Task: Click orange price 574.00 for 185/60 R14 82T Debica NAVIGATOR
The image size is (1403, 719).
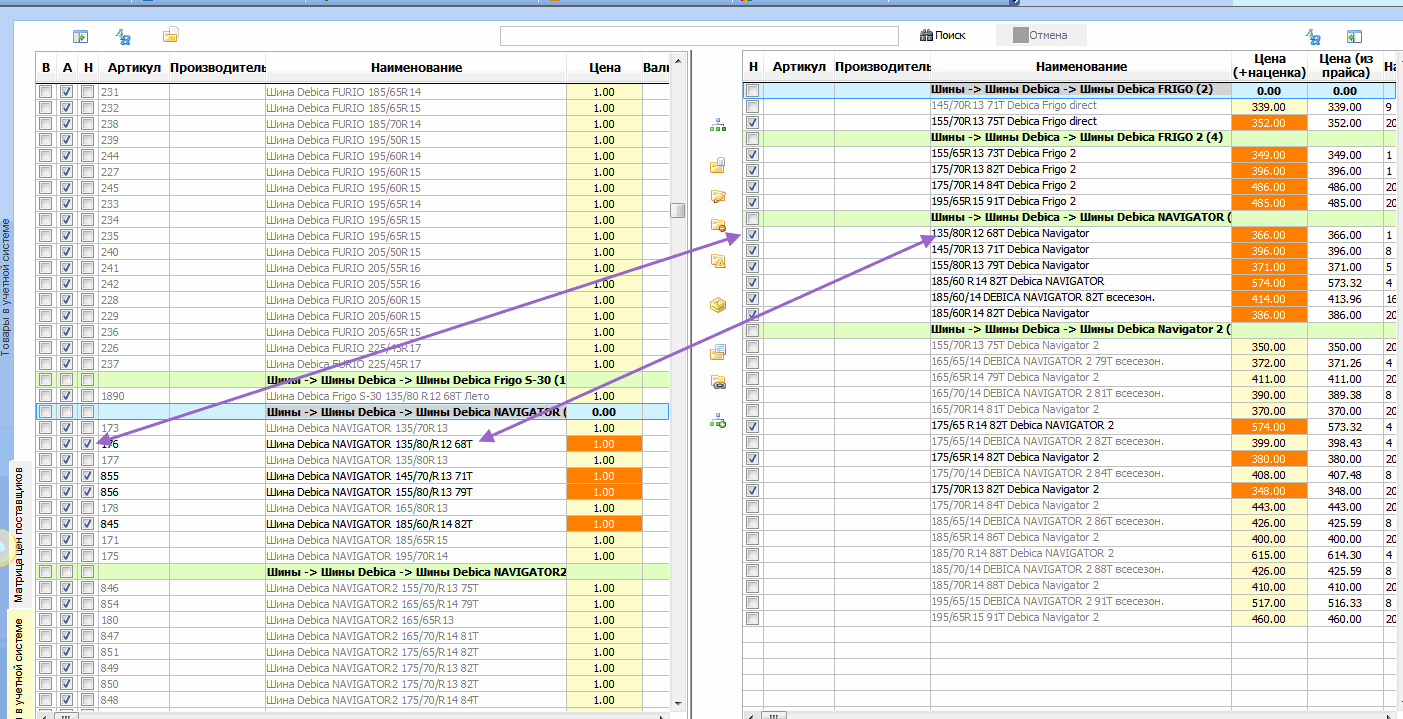Action: 1269,282
